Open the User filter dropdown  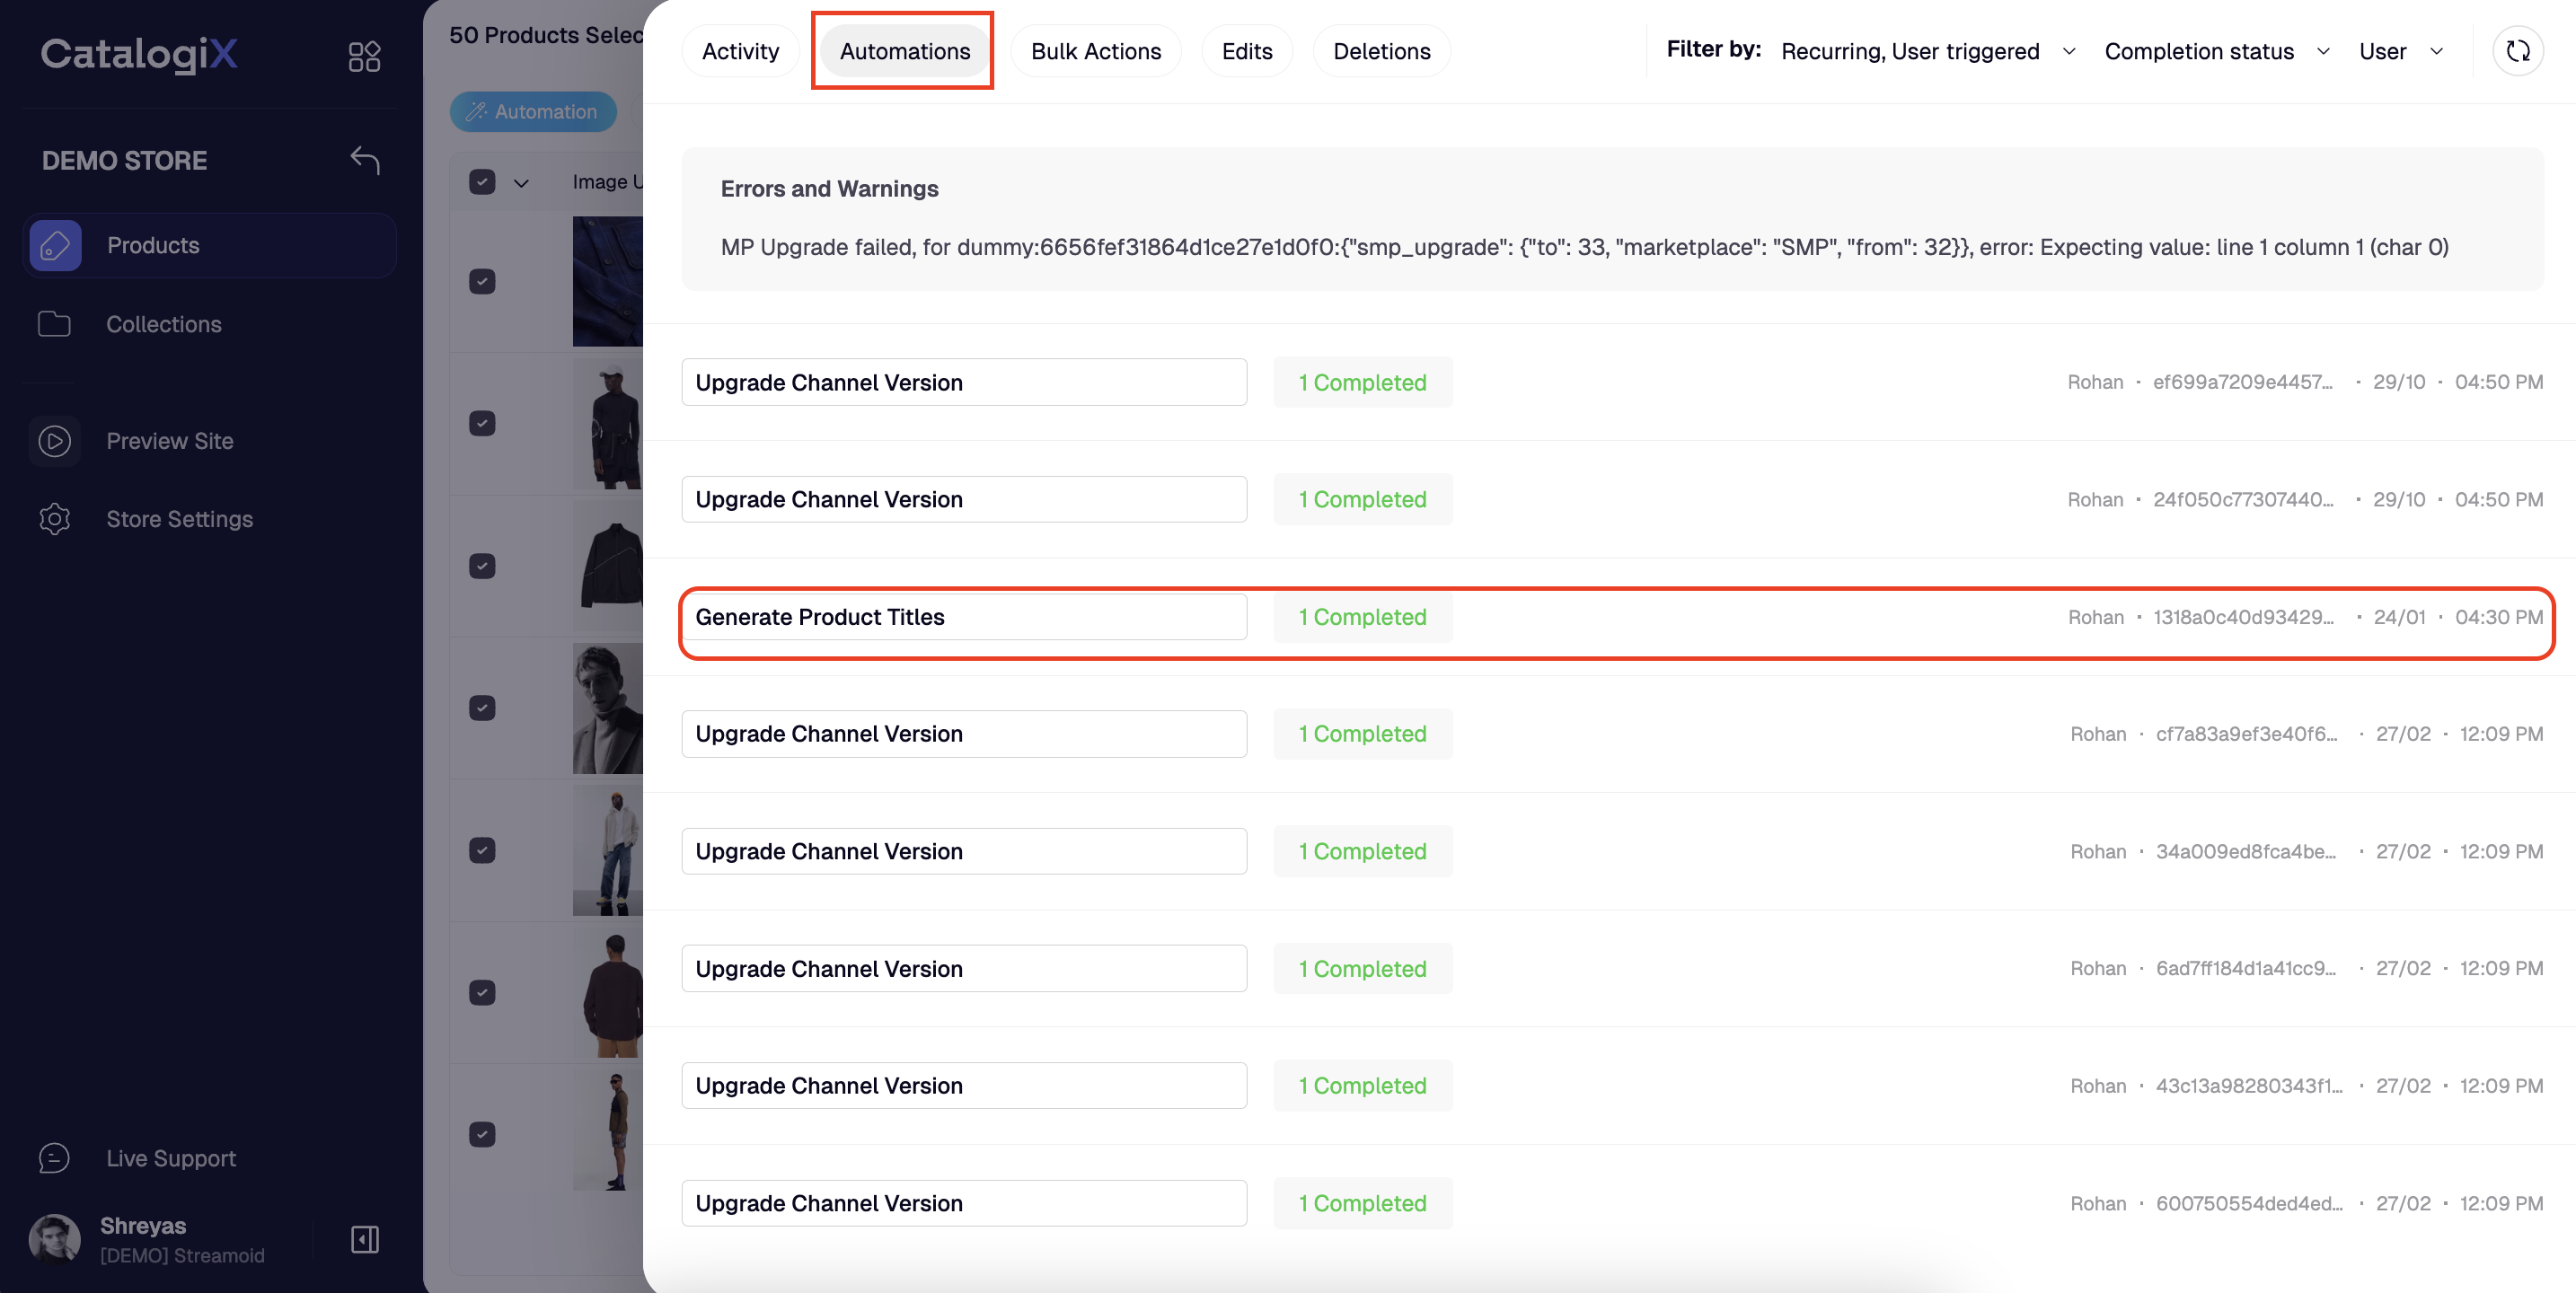[x=2400, y=51]
